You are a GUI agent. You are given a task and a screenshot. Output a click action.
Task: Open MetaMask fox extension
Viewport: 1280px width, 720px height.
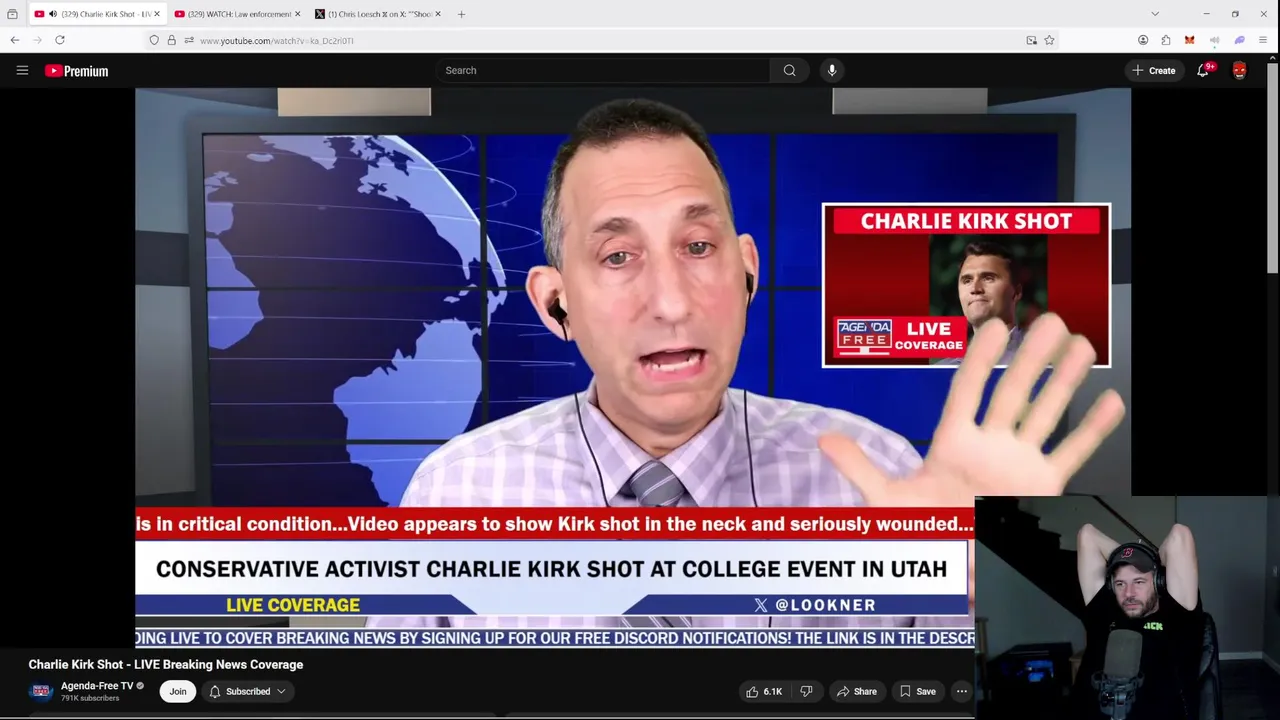[x=1189, y=40]
